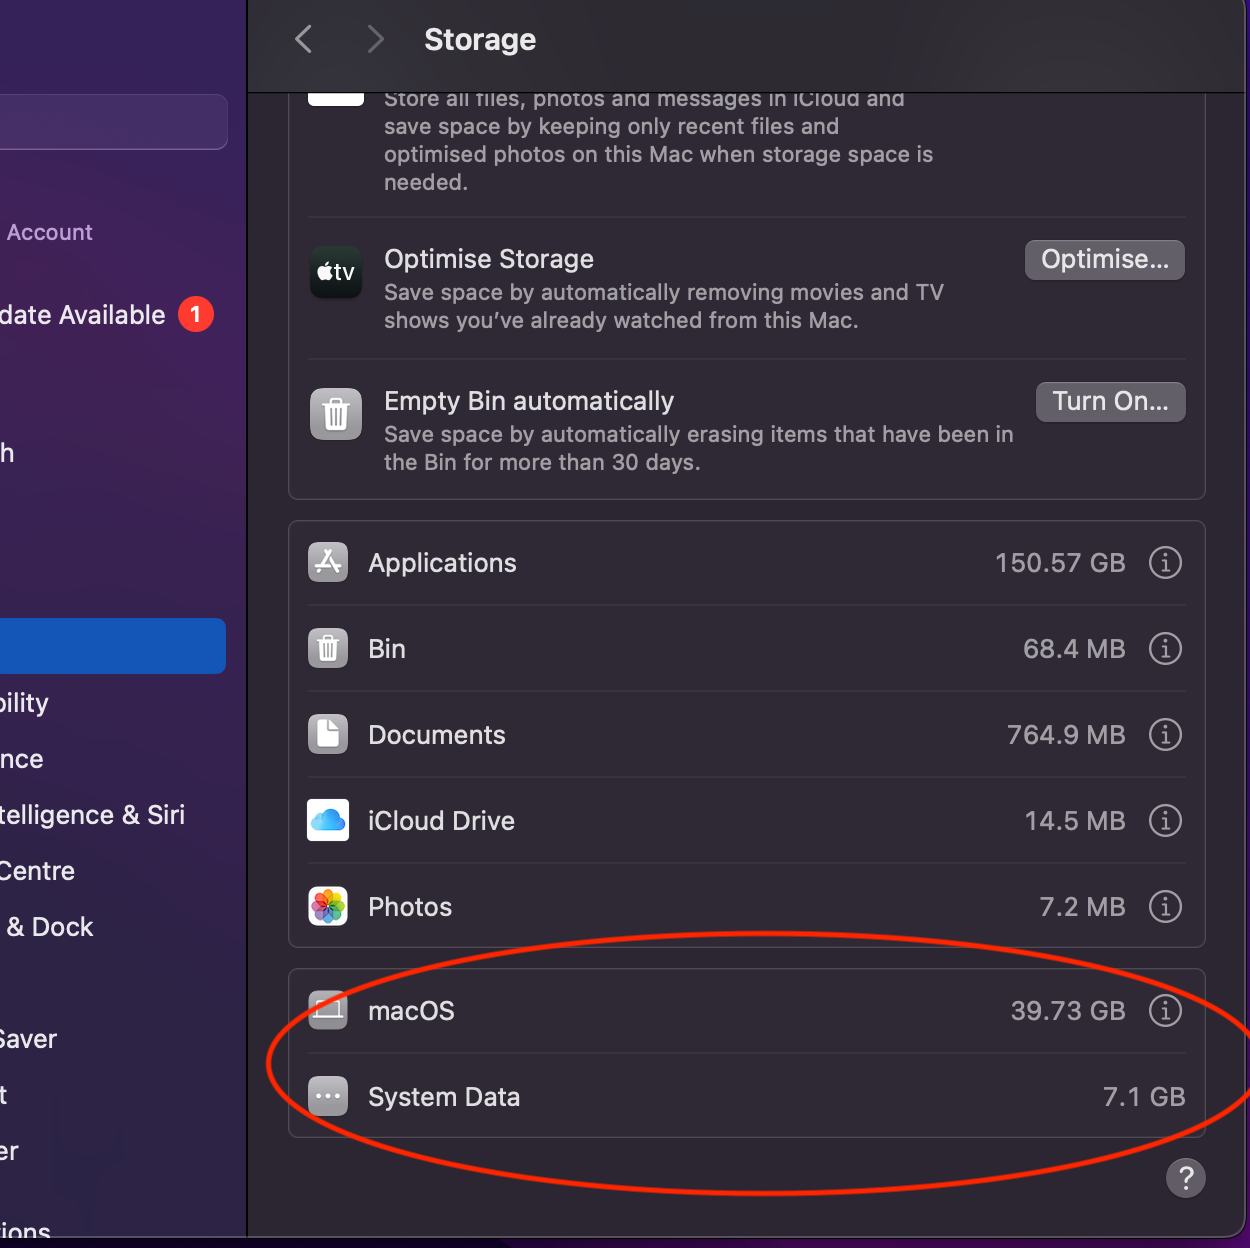Open the & Dock sidebar item

(x=48, y=927)
